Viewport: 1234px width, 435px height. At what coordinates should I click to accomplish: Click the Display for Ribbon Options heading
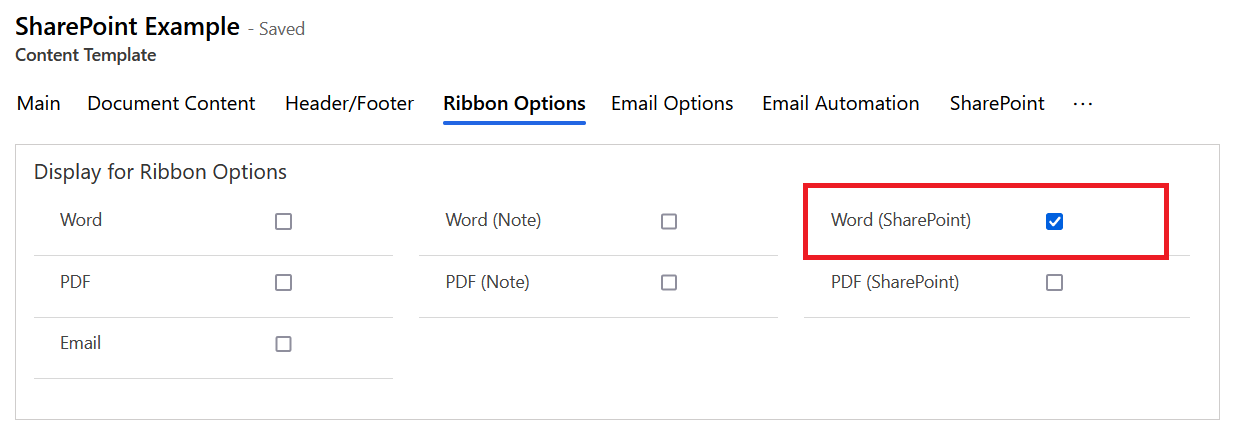tap(160, 172)
